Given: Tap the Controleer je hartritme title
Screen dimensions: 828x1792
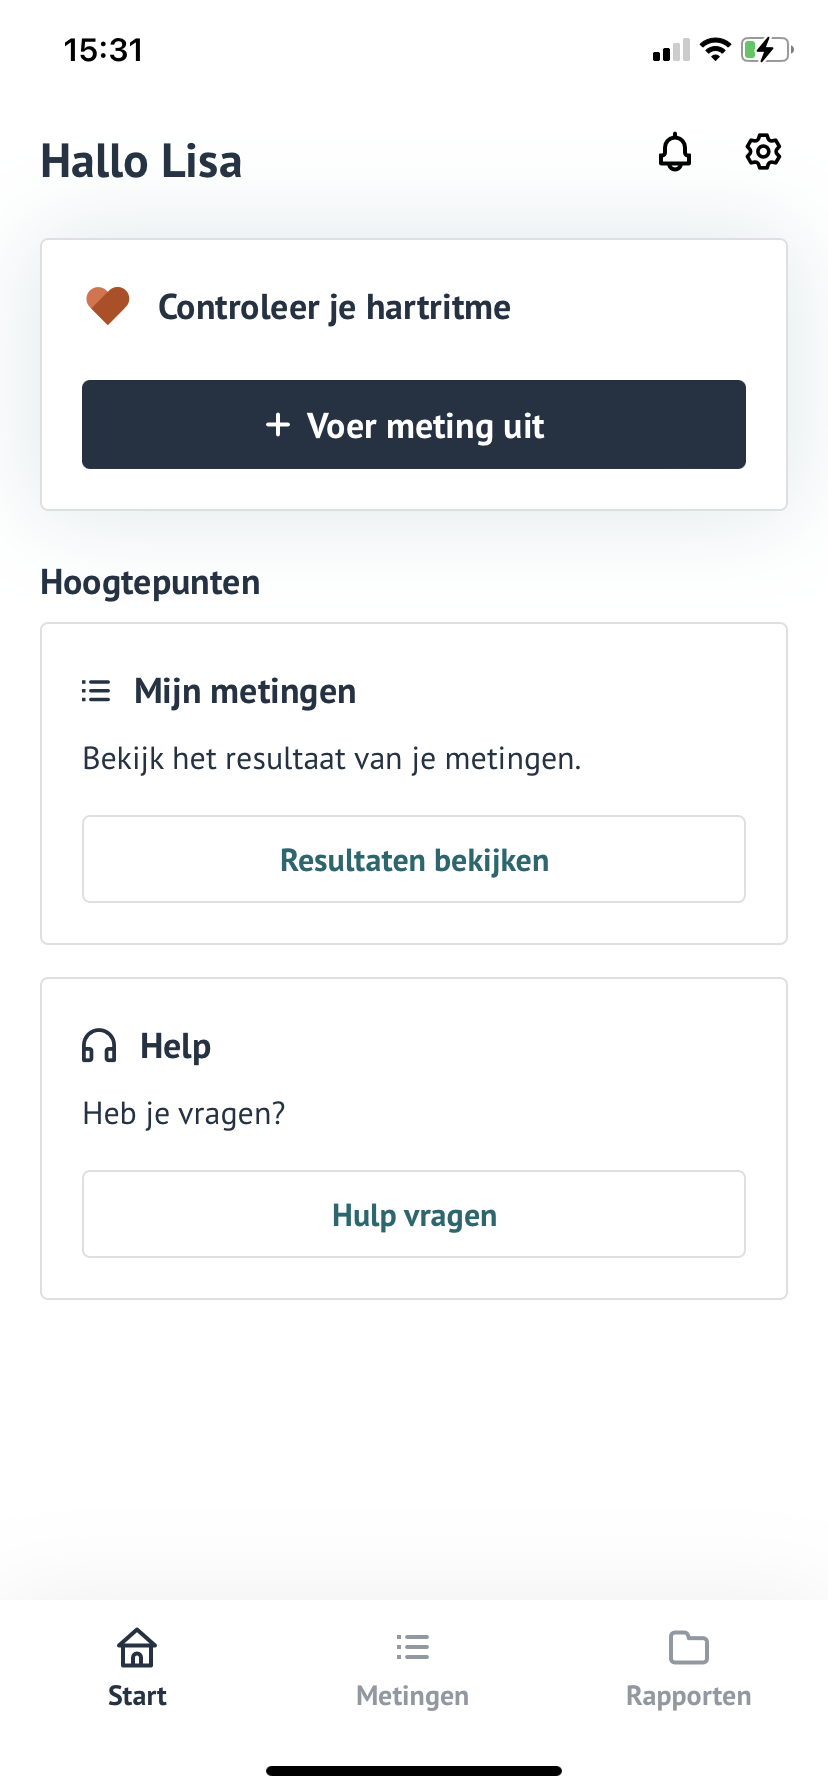Looking at the screenshot, I should 334,307.
